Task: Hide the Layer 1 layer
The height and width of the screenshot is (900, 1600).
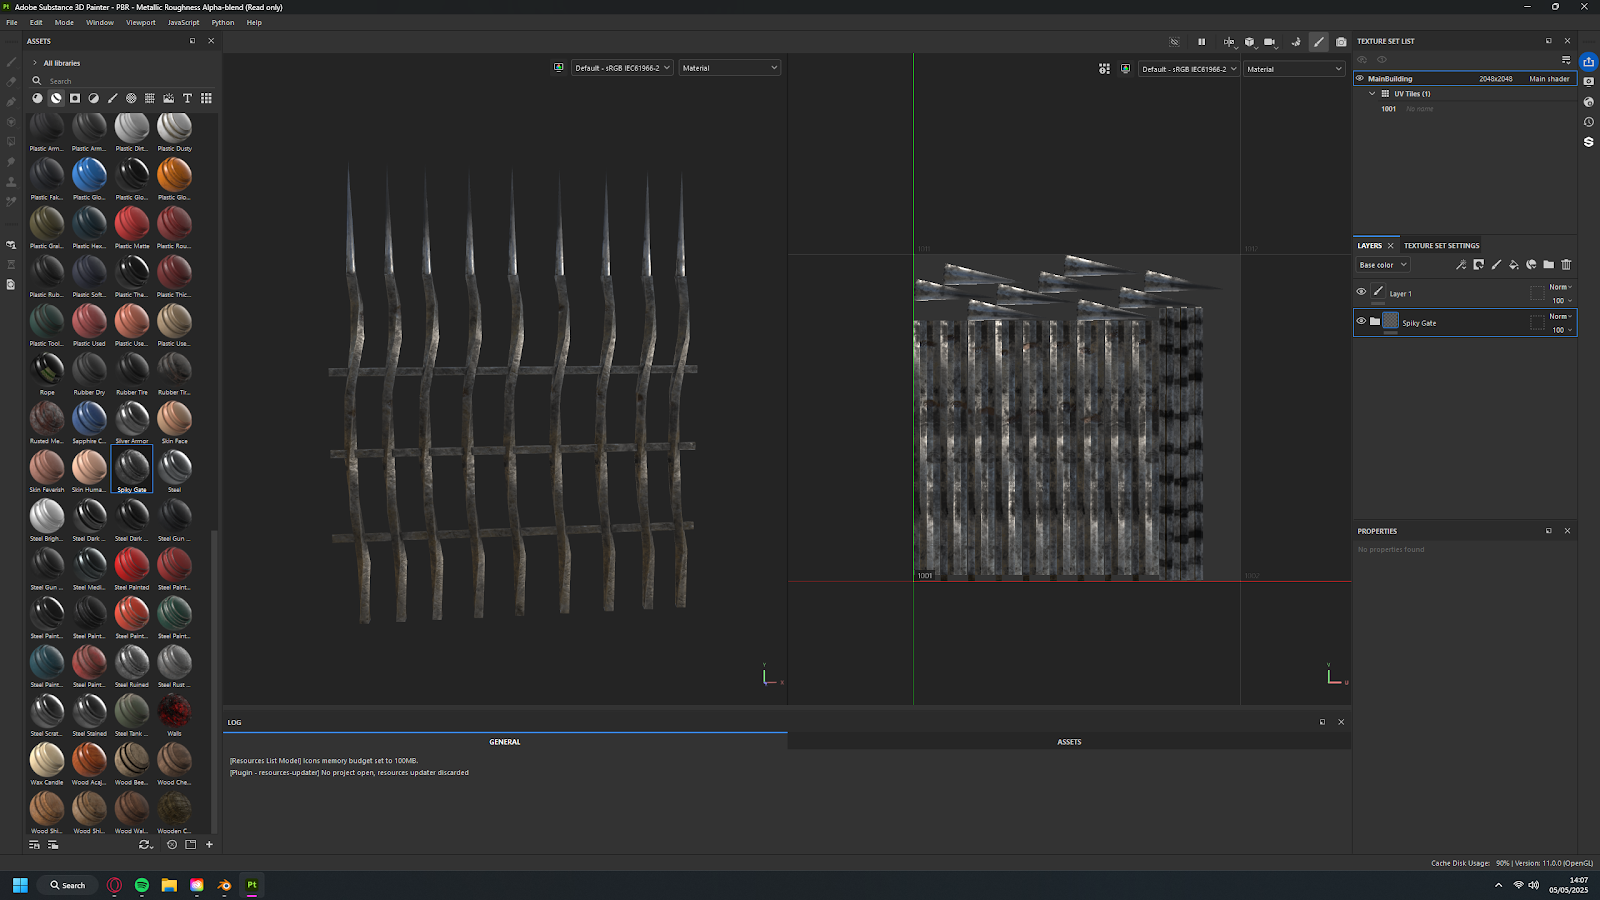Action: (x=1361, y=292)
